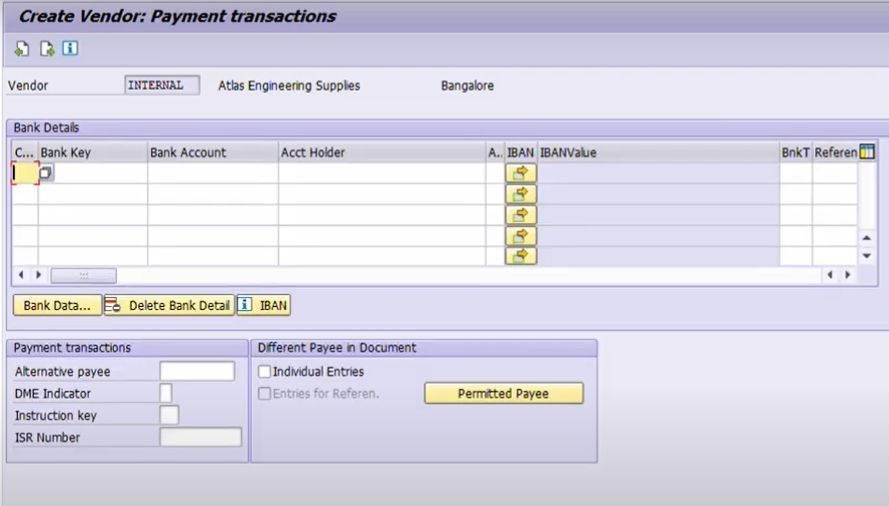Screen dimensions: 889x506
Task: Click first row Bank Account cell
Action: [x=213, y=173]
